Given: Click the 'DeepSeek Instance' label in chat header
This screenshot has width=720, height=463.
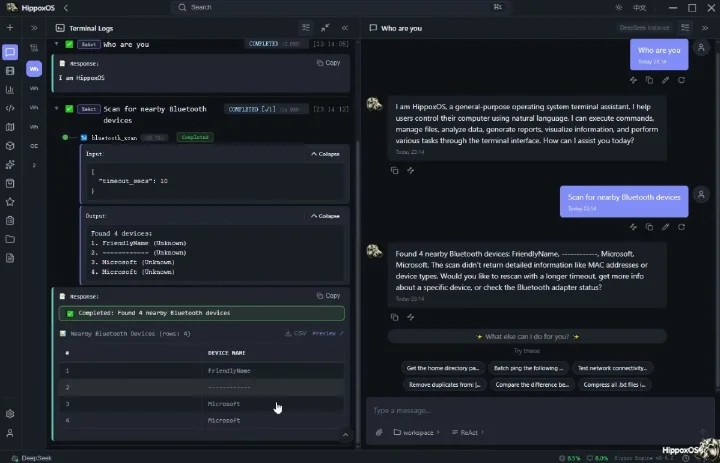Looking at the screenshot, I should pyautogui.click(x=644, y=28).
